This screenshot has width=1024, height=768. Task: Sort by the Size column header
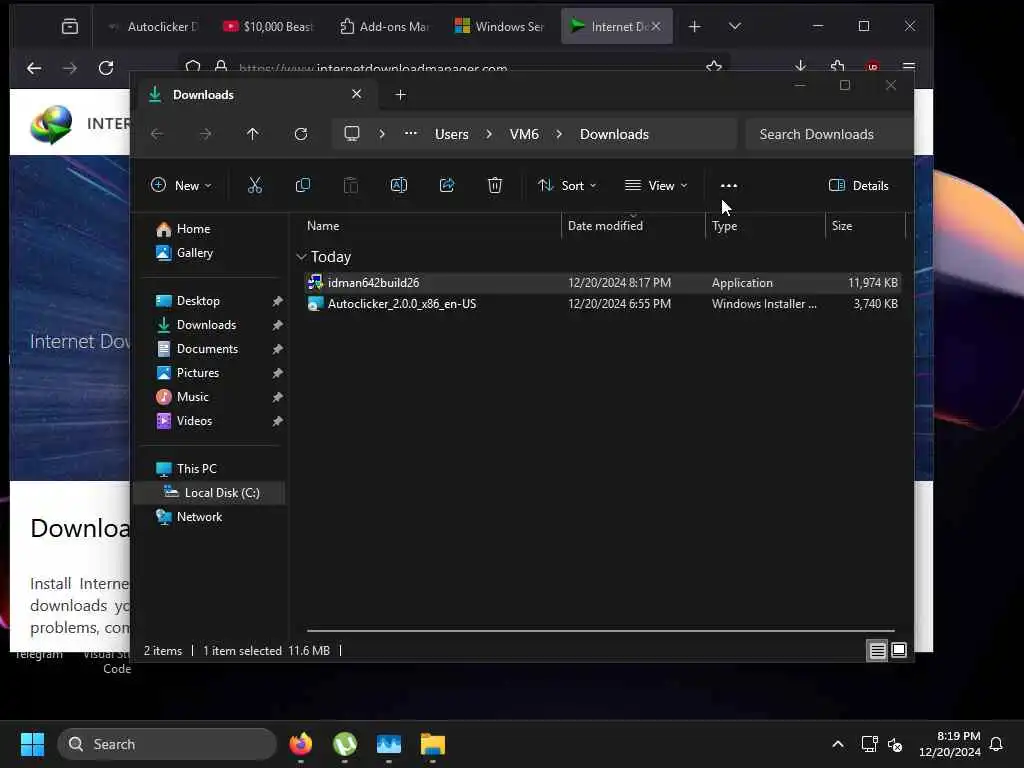click(842, 225)
